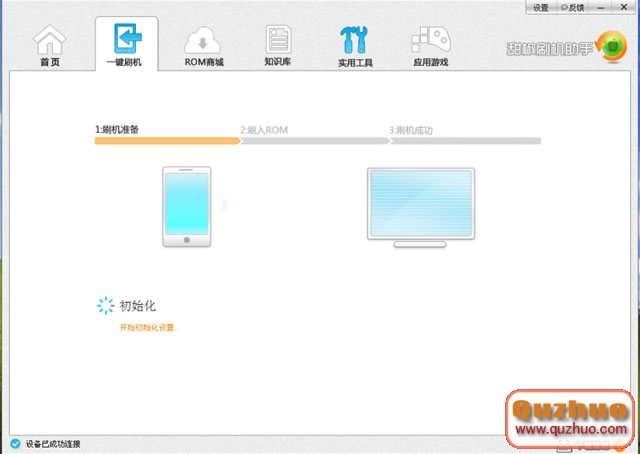Close the flashing assistant window
640x454 pixels.
click(624, 7)
